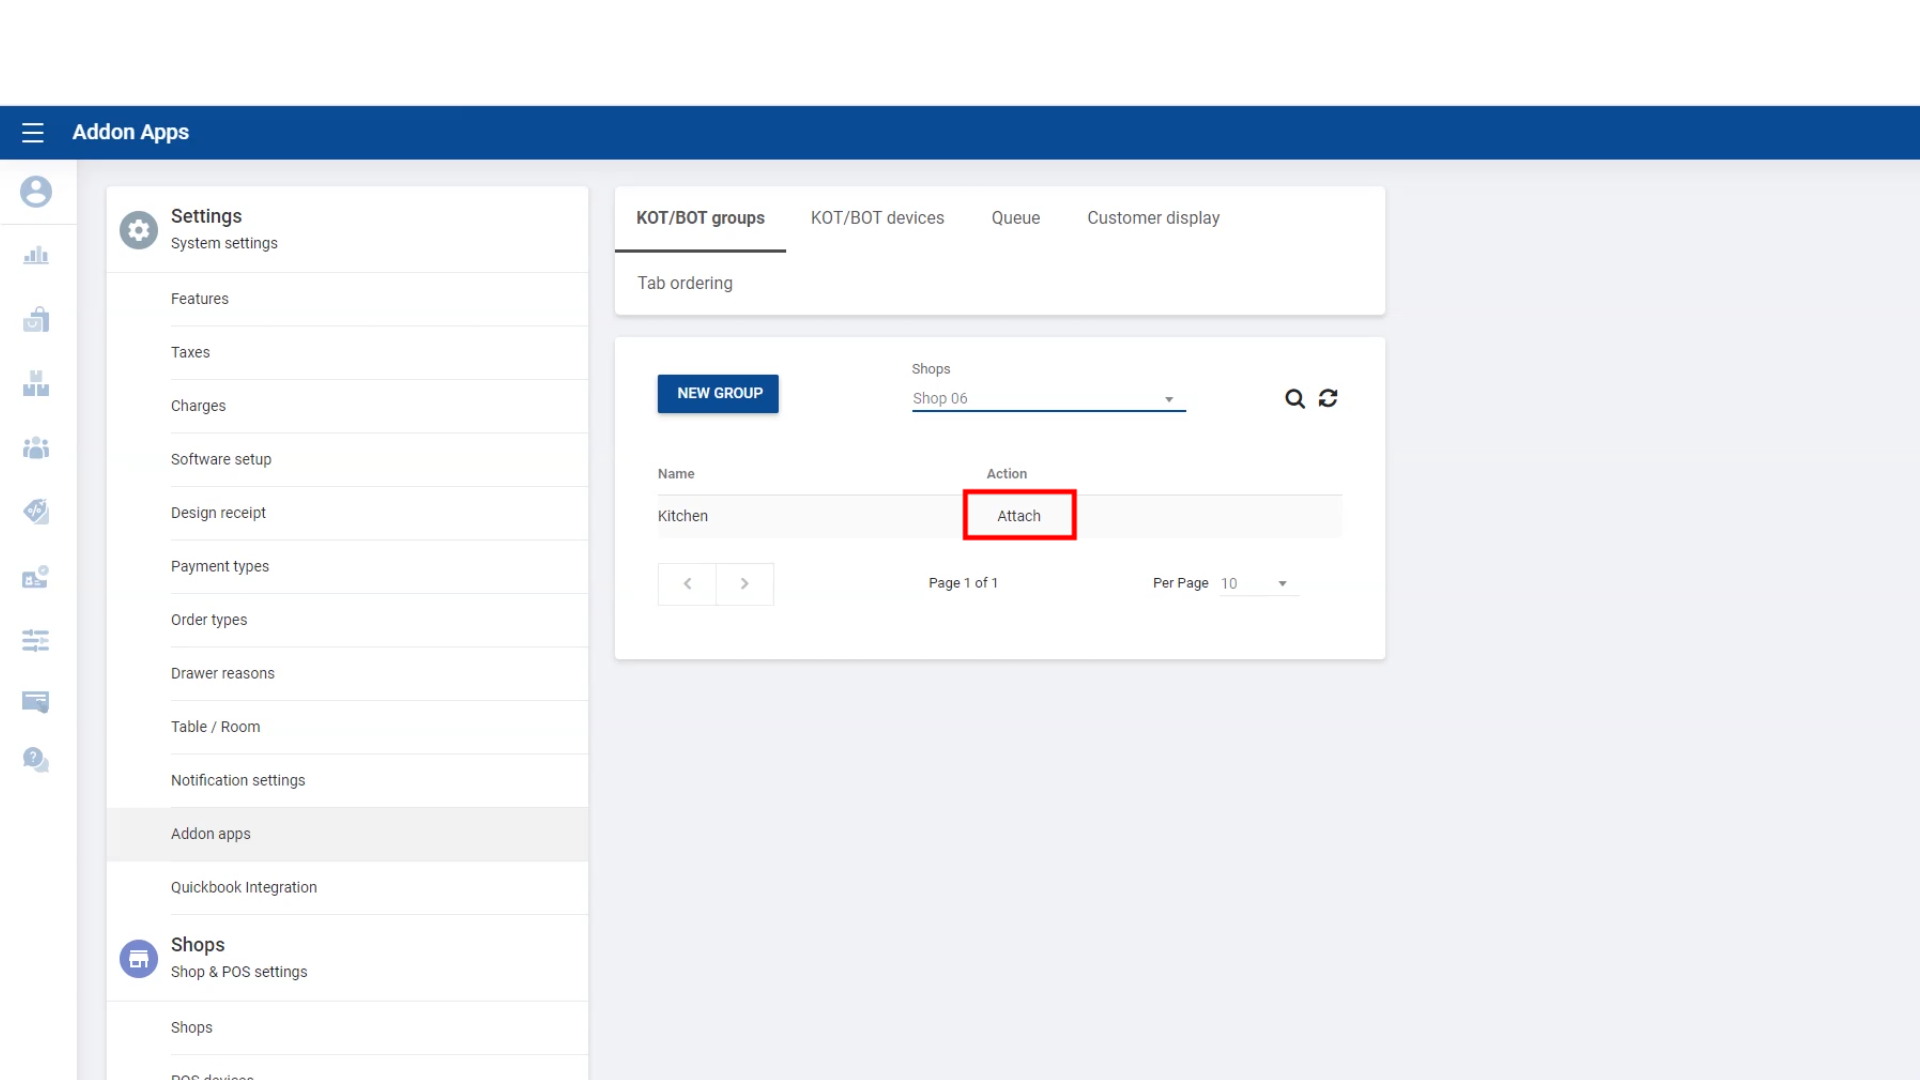Screen dimensions: 1920x1080
Task: Switch to Customer display tab
Action: click(1153, 218)
